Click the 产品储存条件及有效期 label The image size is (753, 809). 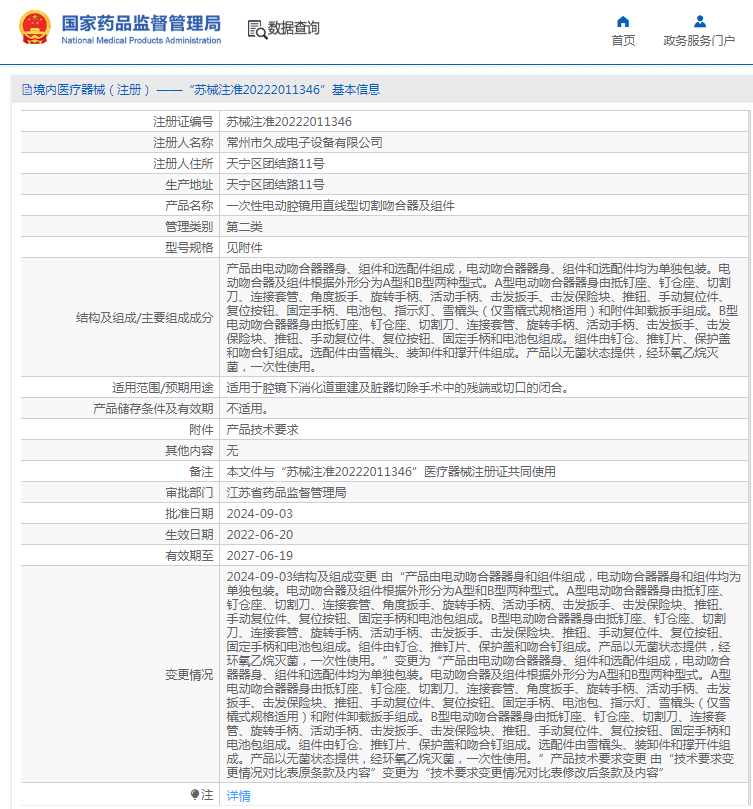click(153, 409)
